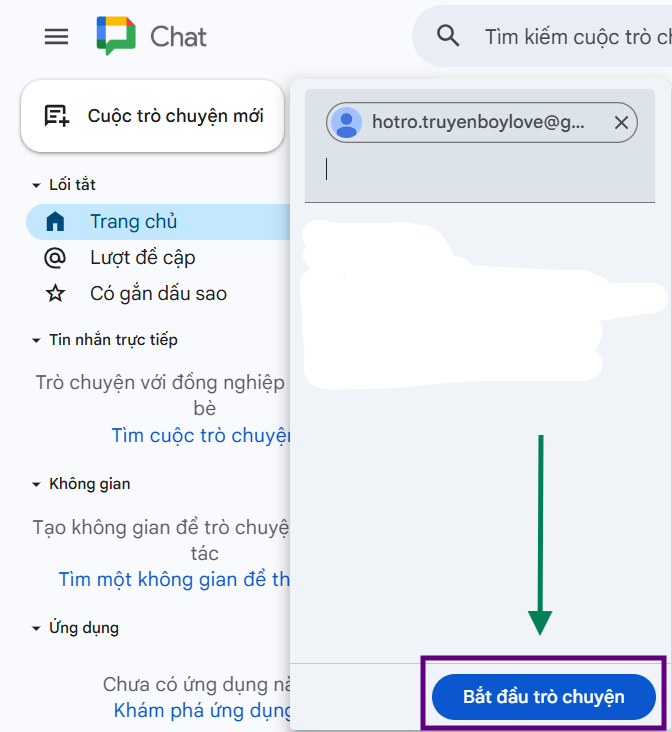
Task: Collapse the Lối tắt section
Action: 36,185
